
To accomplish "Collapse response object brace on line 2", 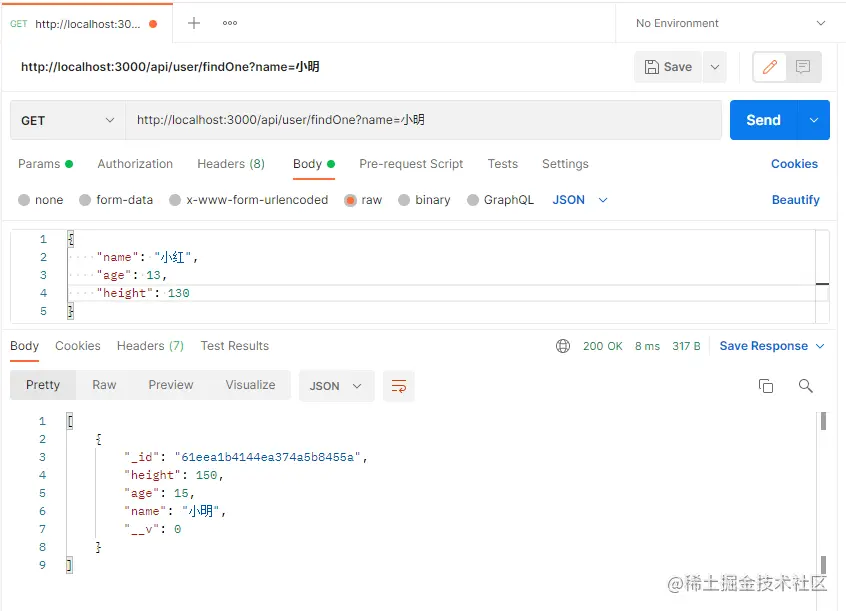I will pos(98,439).
